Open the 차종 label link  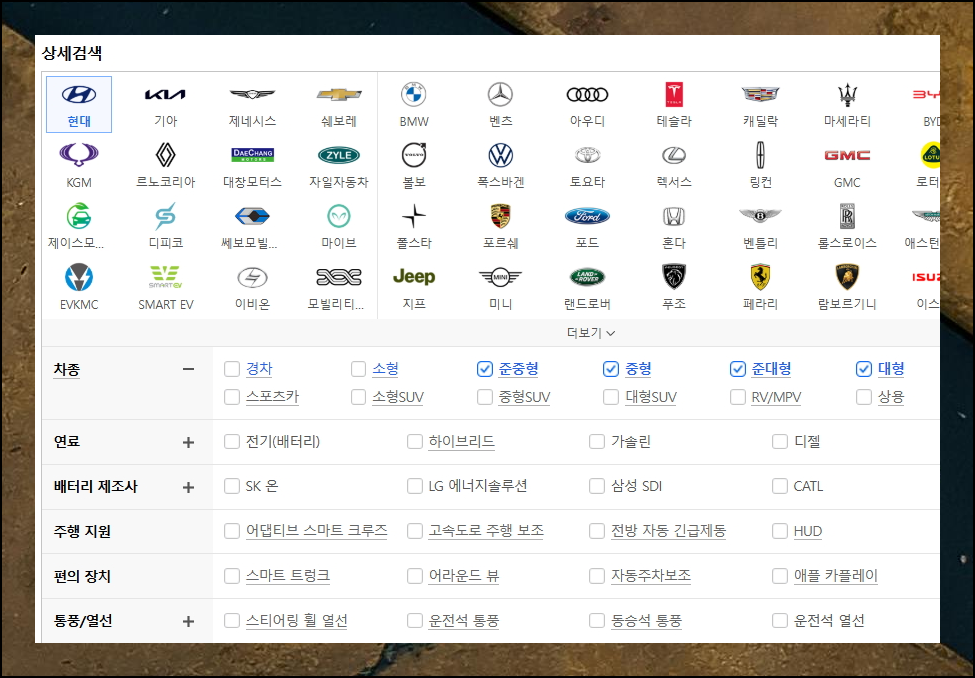pos(67,369)
